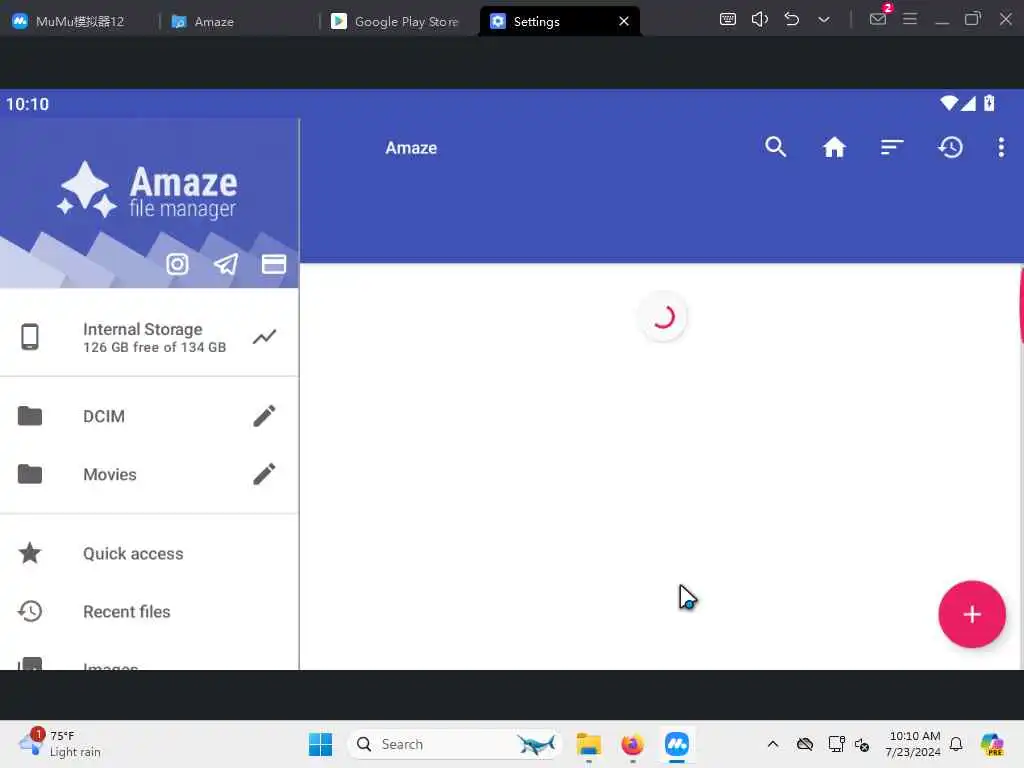Select the Settings tab
Image resolution: width=1024 pixels, height=768 pixels.
pyautogui.click(x=559, y=22)
